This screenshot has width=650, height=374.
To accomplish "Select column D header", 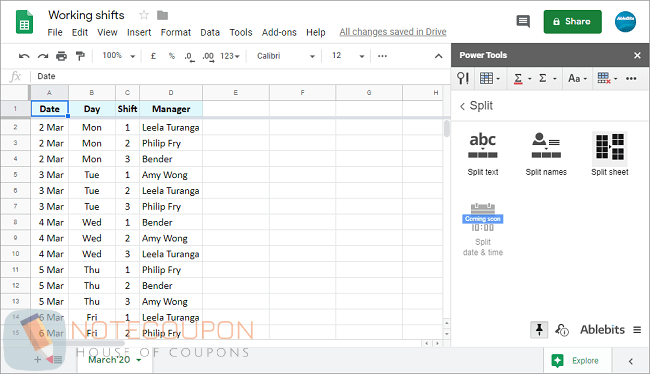I will (171, 92).
